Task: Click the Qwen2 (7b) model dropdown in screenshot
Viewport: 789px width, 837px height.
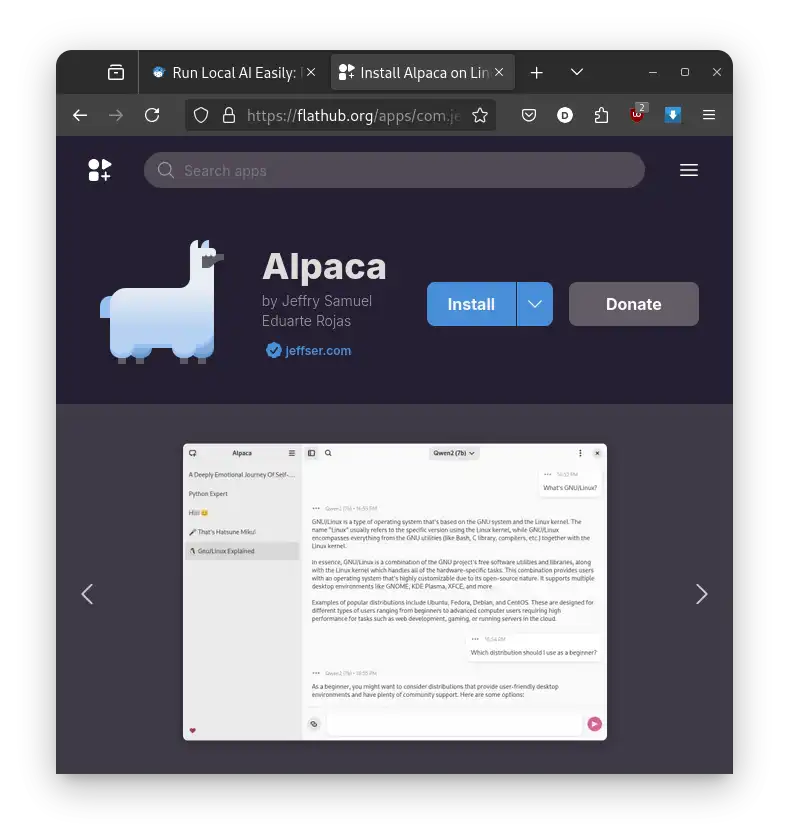Action: (454, 453)
